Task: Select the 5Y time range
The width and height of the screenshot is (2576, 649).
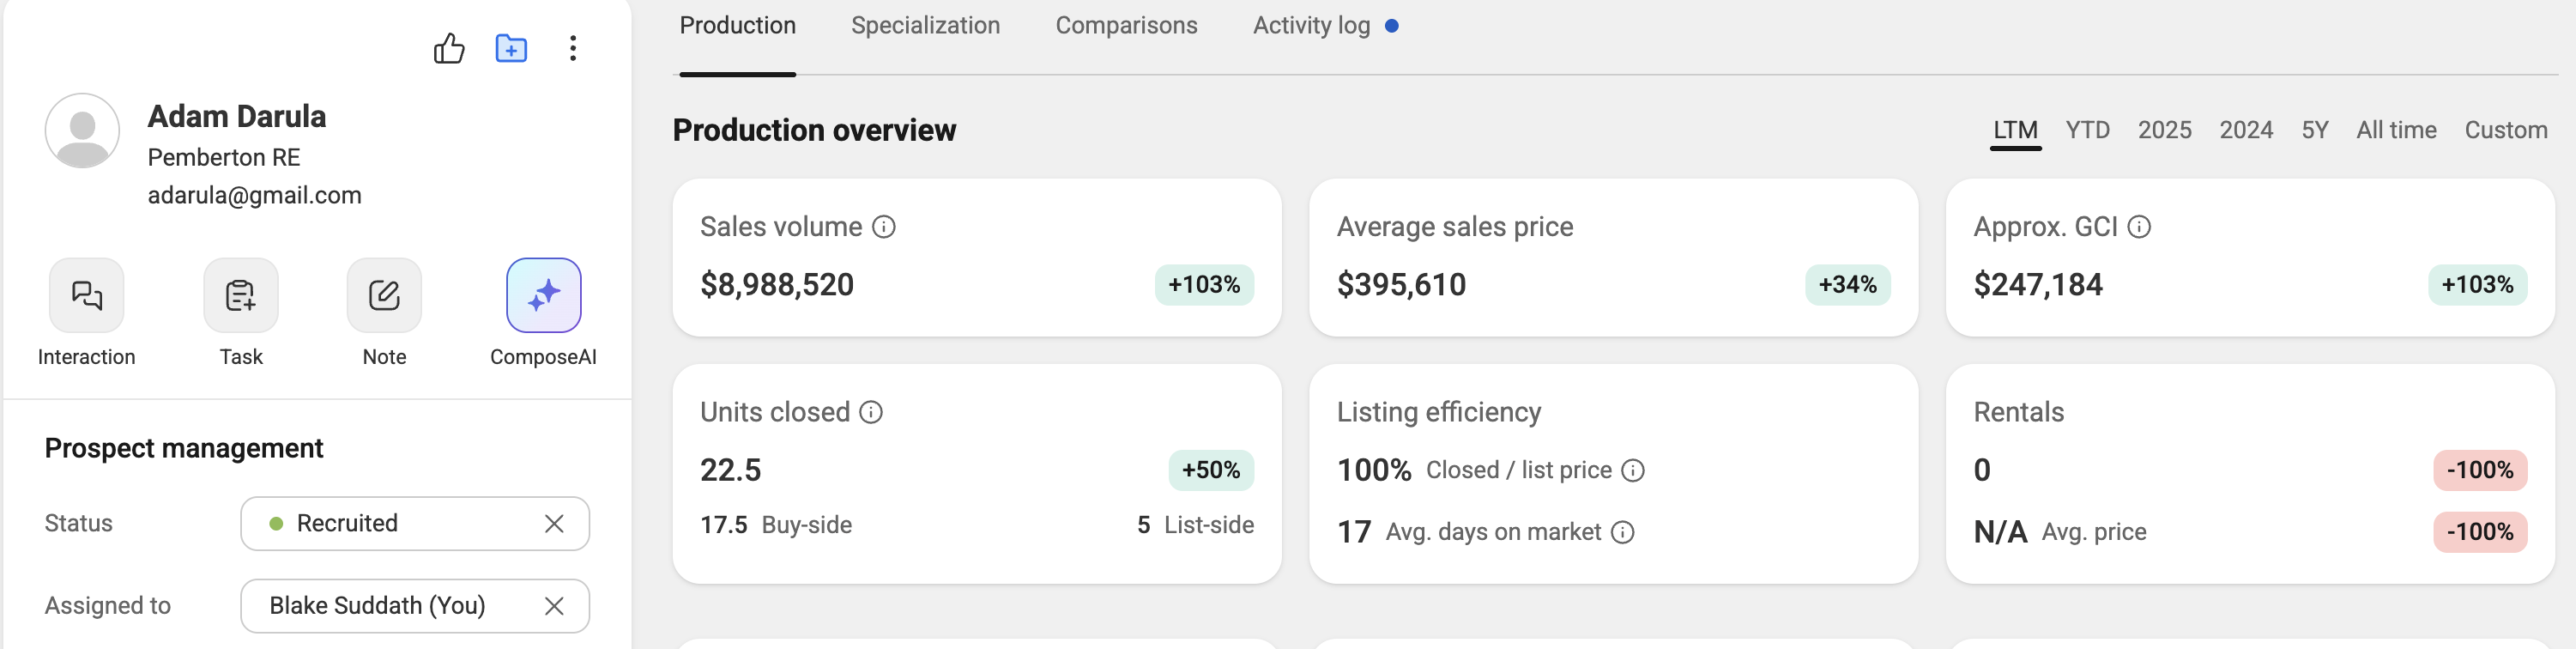Action: click(2315, 130)
